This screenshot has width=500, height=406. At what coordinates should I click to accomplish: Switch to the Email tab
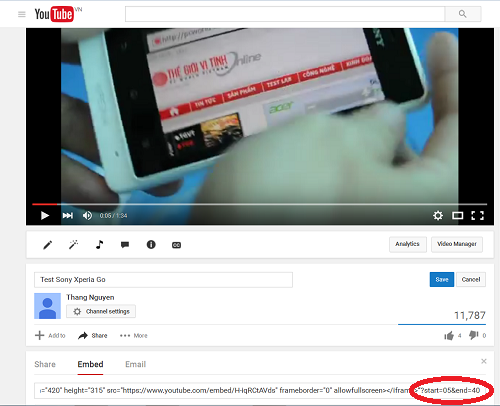136,364
